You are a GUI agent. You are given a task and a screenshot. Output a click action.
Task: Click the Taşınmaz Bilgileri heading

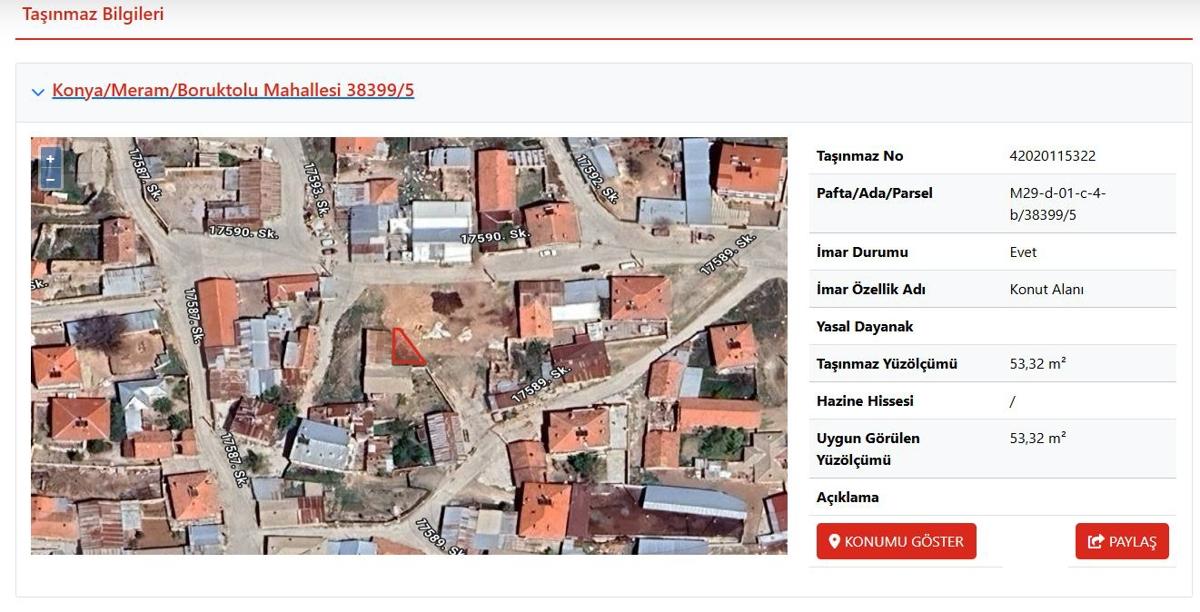[x=93, y=14]
